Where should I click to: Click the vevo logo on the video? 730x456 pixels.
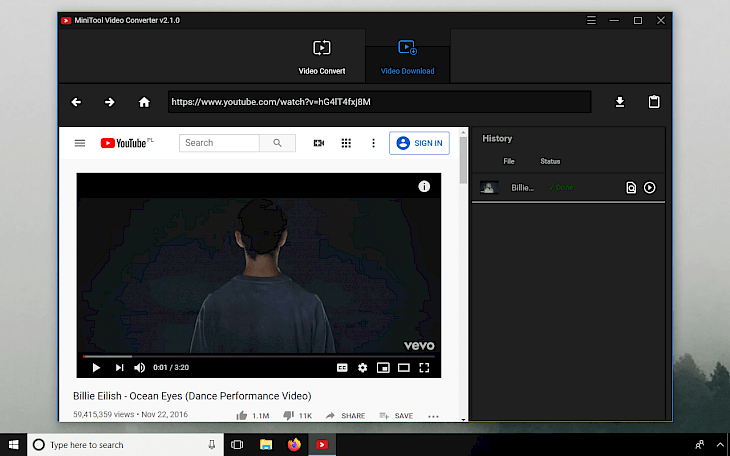(x=419, y=346)
